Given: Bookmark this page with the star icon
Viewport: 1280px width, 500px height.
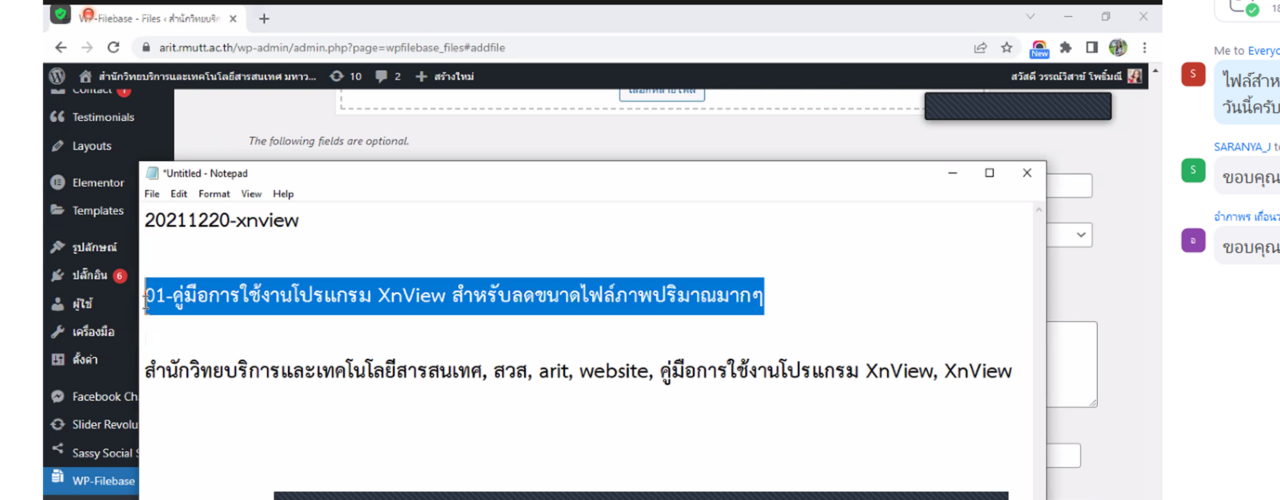Looking at the screenshot, I should (x=1007, y=47).
